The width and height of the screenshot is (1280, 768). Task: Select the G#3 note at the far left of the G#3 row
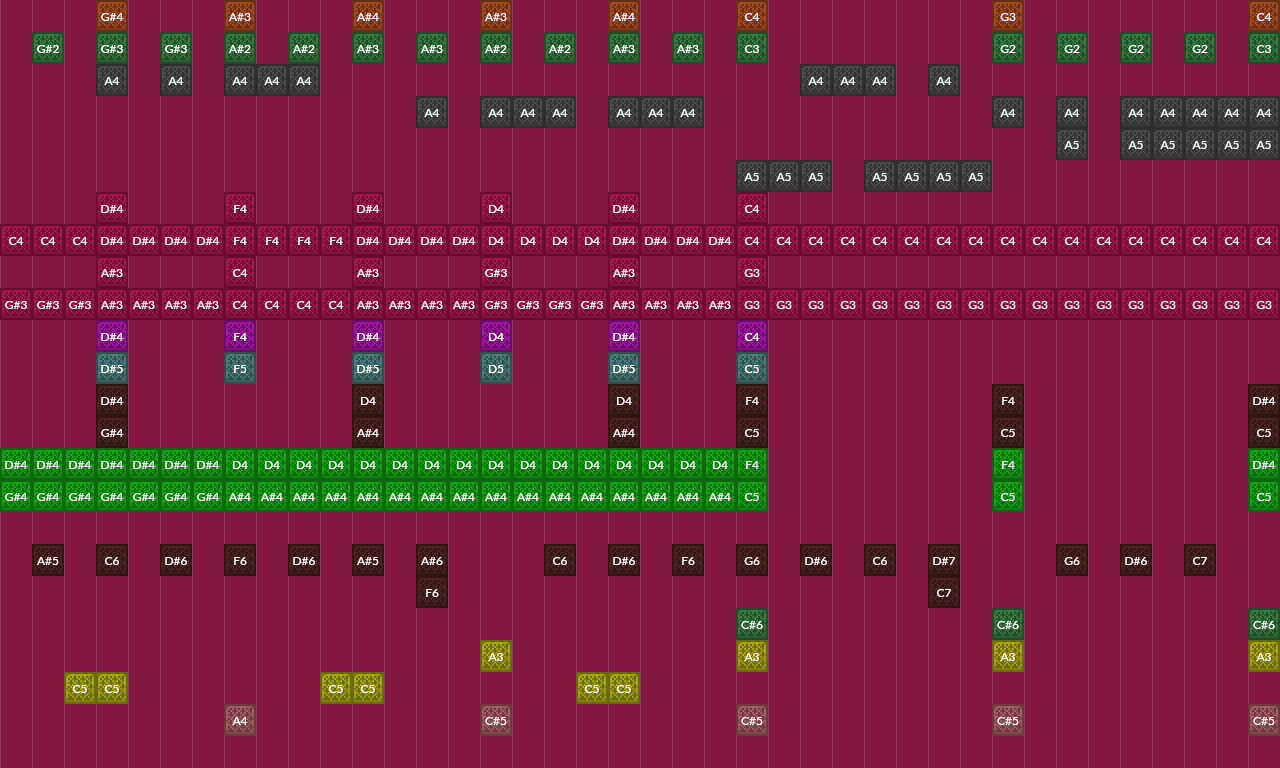tap(16, 304)
